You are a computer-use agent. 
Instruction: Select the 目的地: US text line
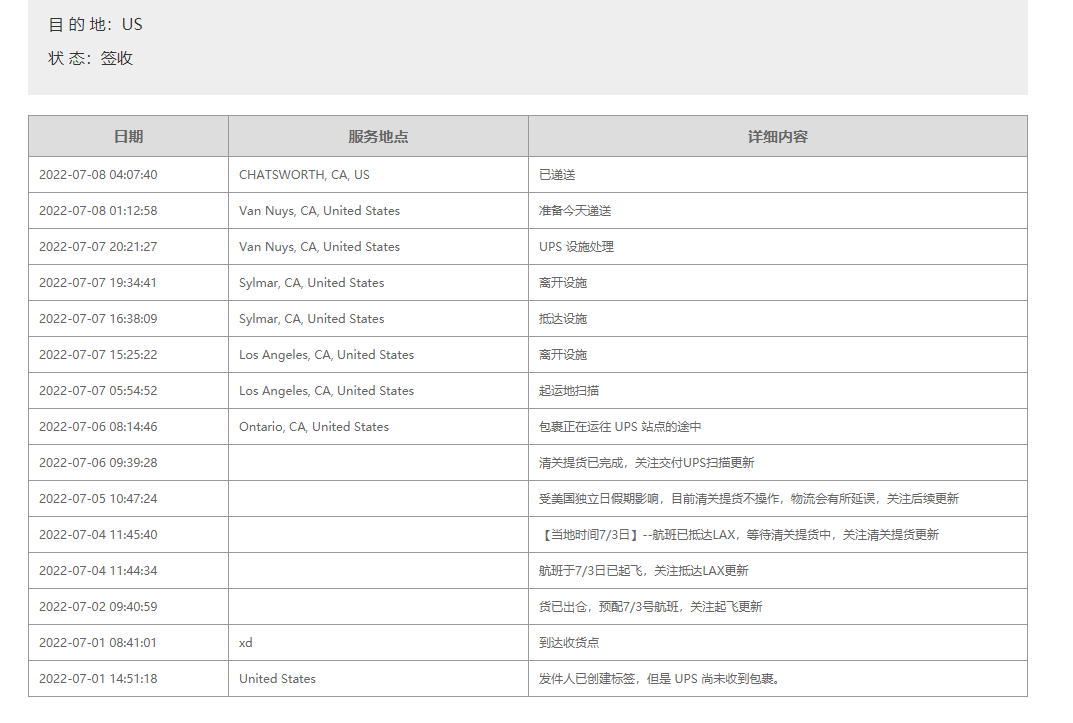coord(96,24)
